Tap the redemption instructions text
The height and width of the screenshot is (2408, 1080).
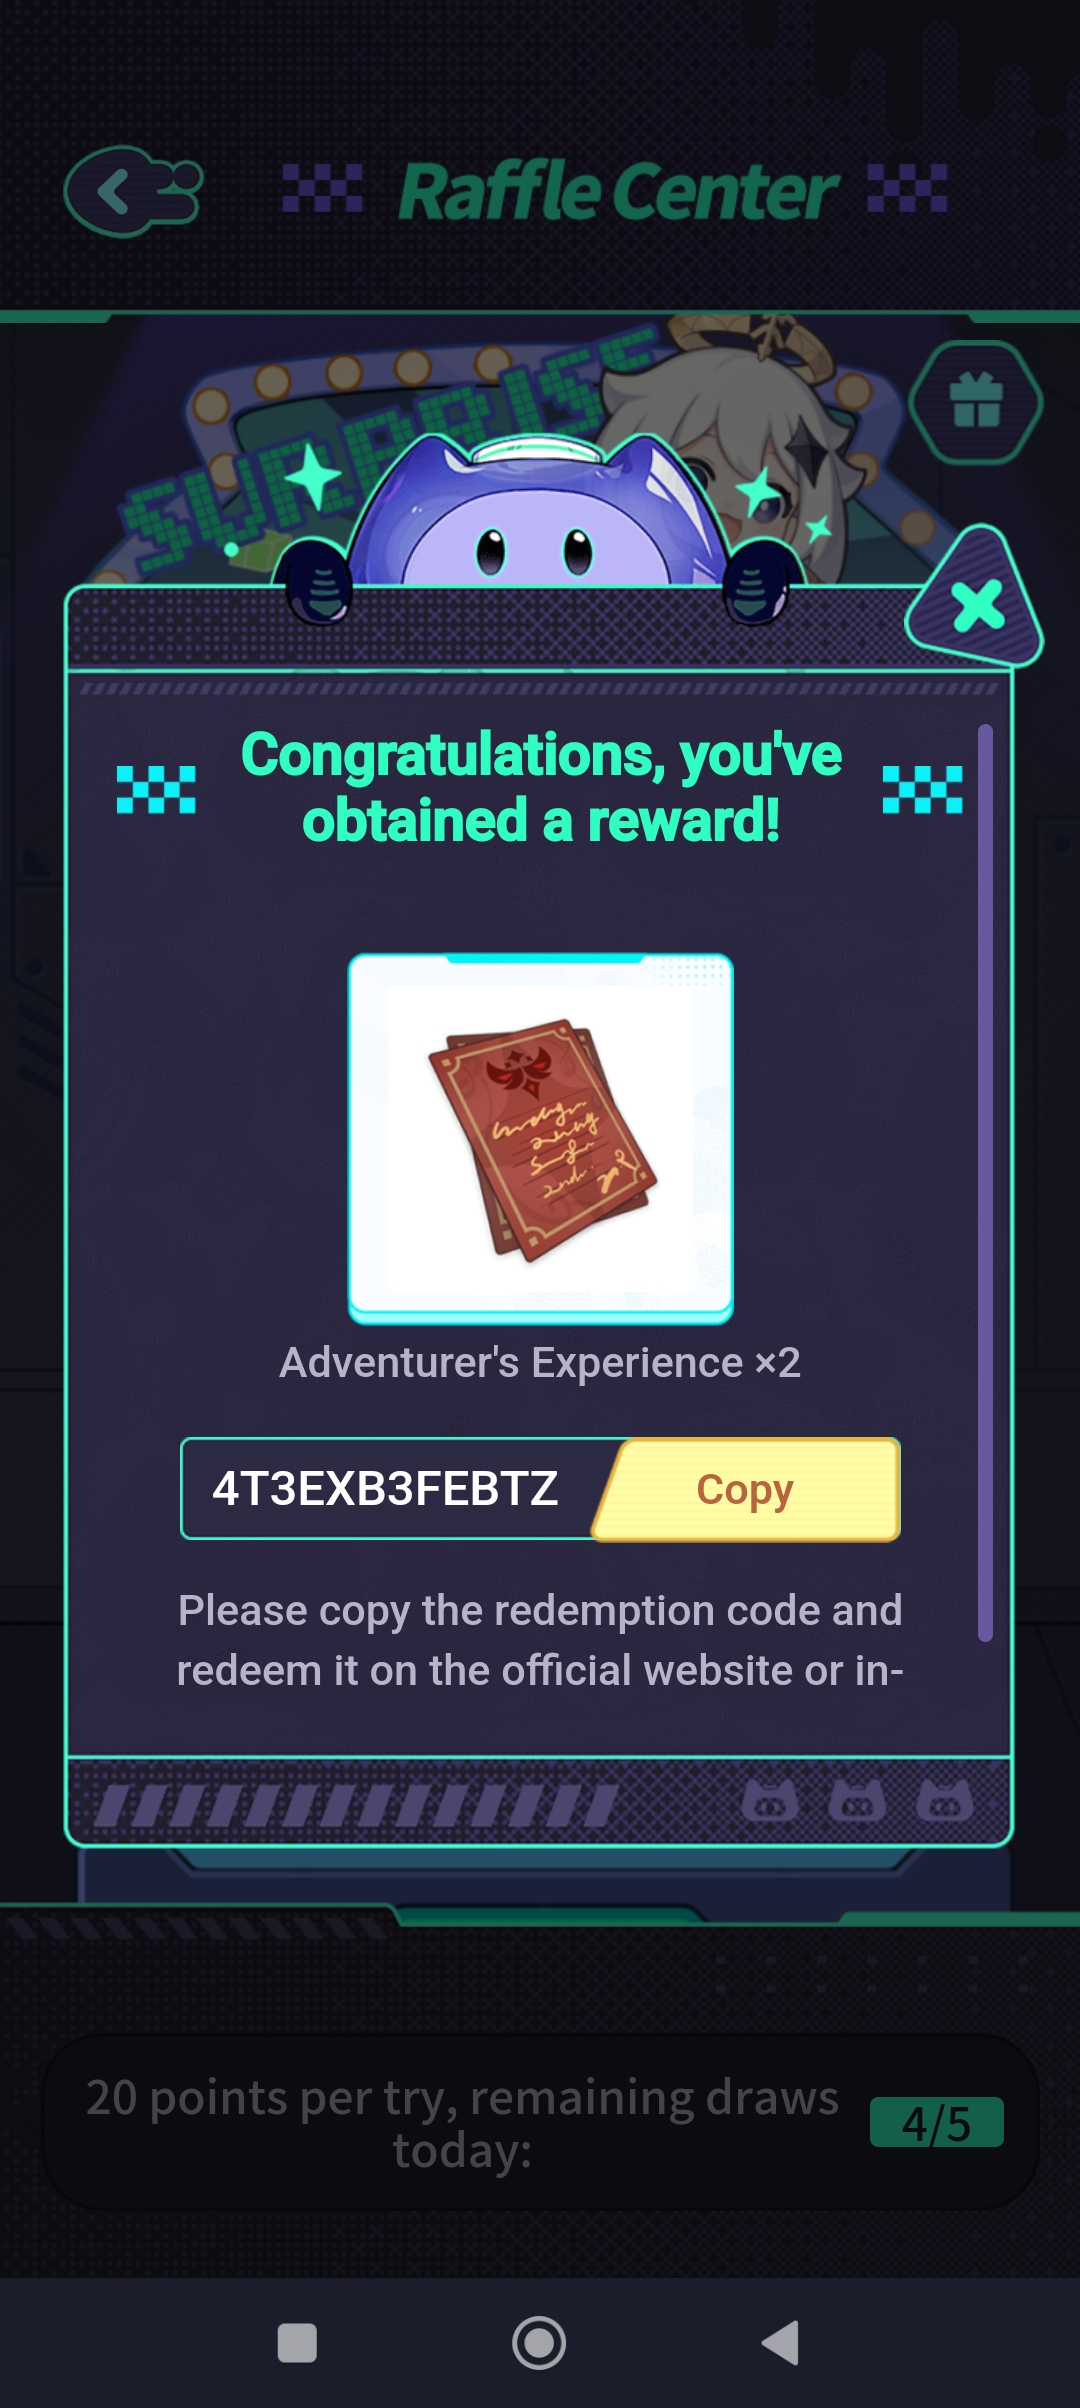540,1640
